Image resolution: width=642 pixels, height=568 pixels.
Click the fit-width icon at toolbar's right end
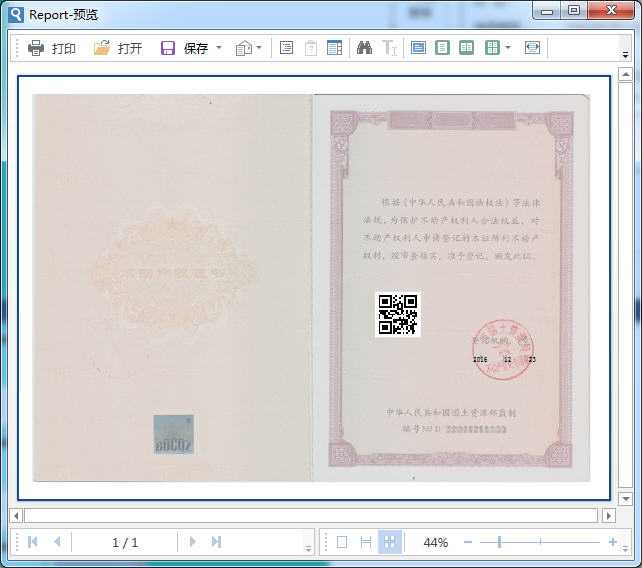pyautogui.click(x=532, y=48)
